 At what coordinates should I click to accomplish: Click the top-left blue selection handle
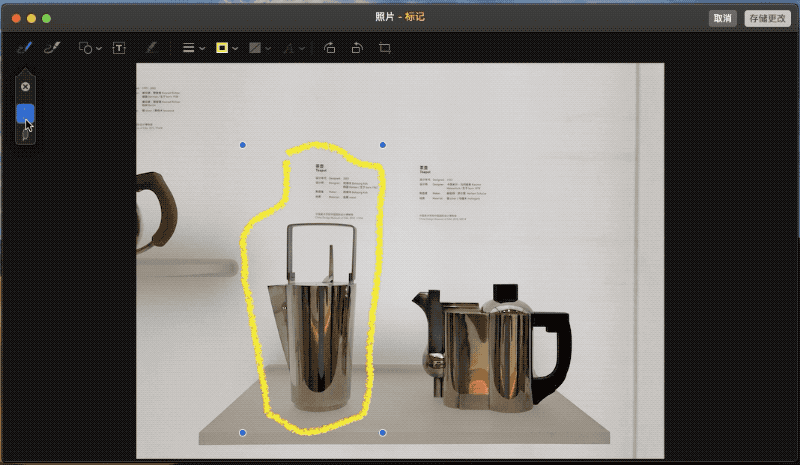pyautogui.click(x=242, y=145)
